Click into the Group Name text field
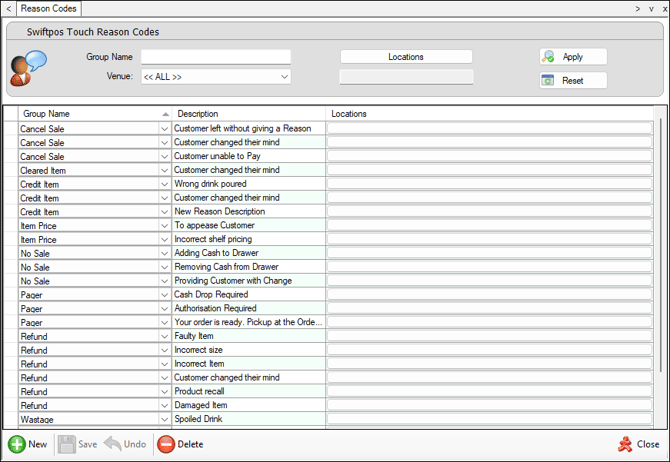This screenshot has width=670, height=462. tap(215, 57)
